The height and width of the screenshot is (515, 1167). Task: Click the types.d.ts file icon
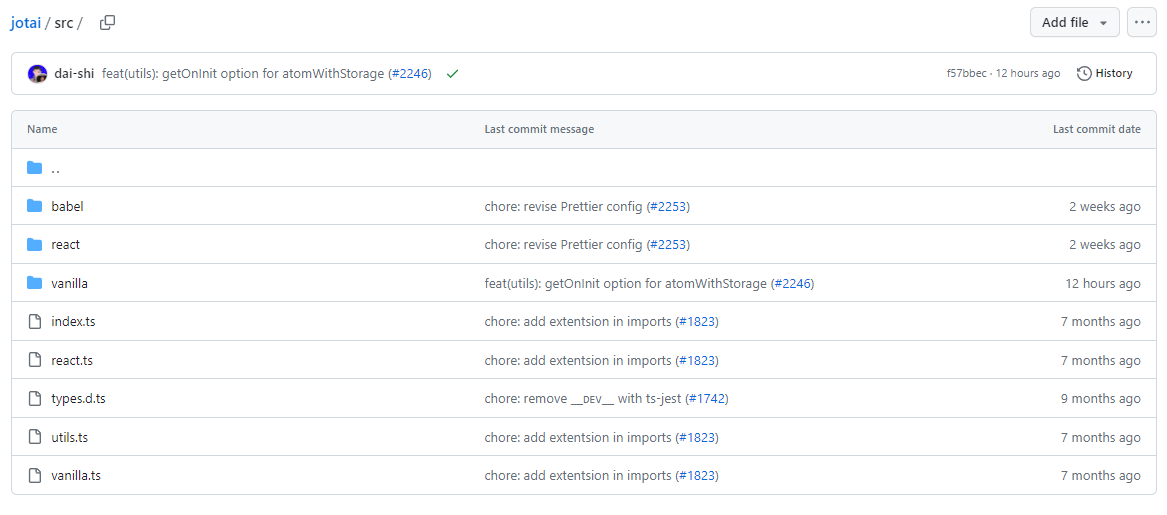[x=34, y=398]
